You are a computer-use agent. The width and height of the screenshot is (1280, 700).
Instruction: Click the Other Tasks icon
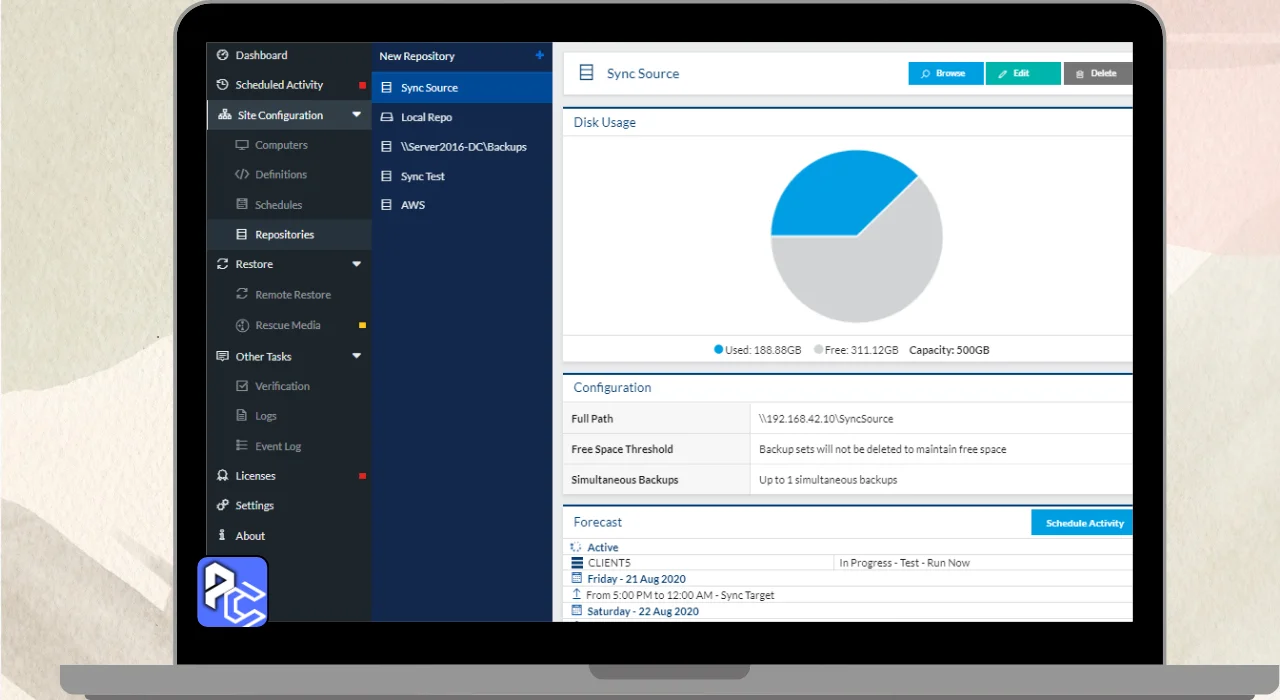click(x=224, y=356)
